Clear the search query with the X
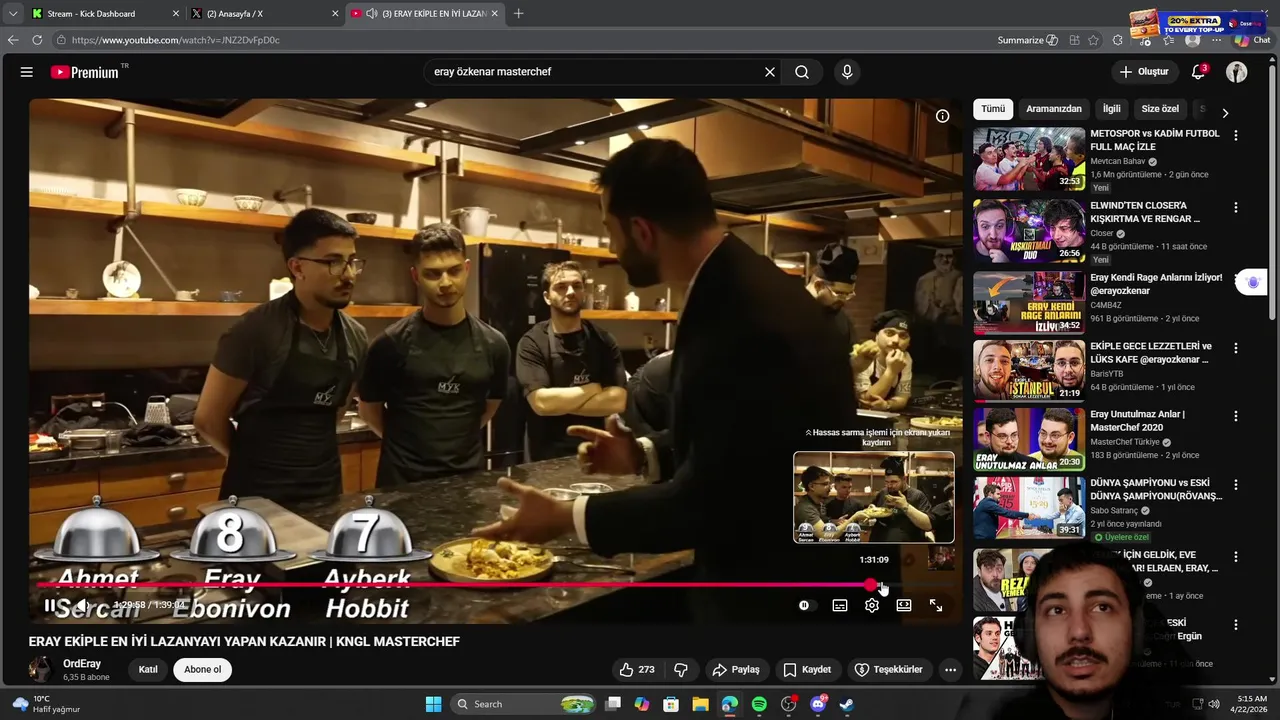Image resolution: width=1280 pixels, height=720 pixels. pos(770,72)
